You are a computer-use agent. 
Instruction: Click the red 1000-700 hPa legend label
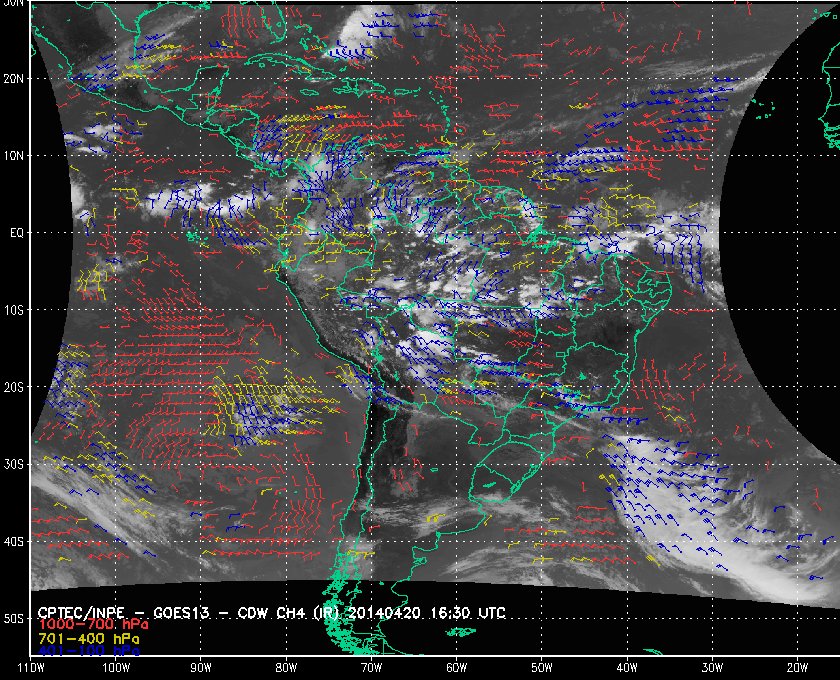[93, 625]
